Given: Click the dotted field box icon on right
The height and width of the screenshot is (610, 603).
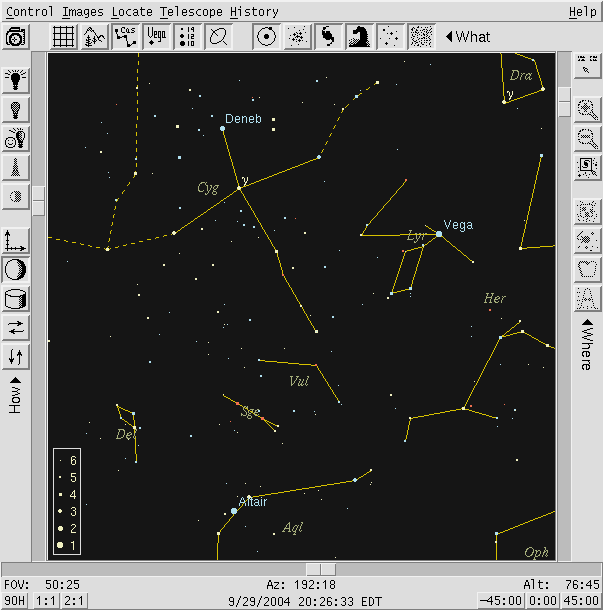Looking at the screenshot, I should click(587, 211).
